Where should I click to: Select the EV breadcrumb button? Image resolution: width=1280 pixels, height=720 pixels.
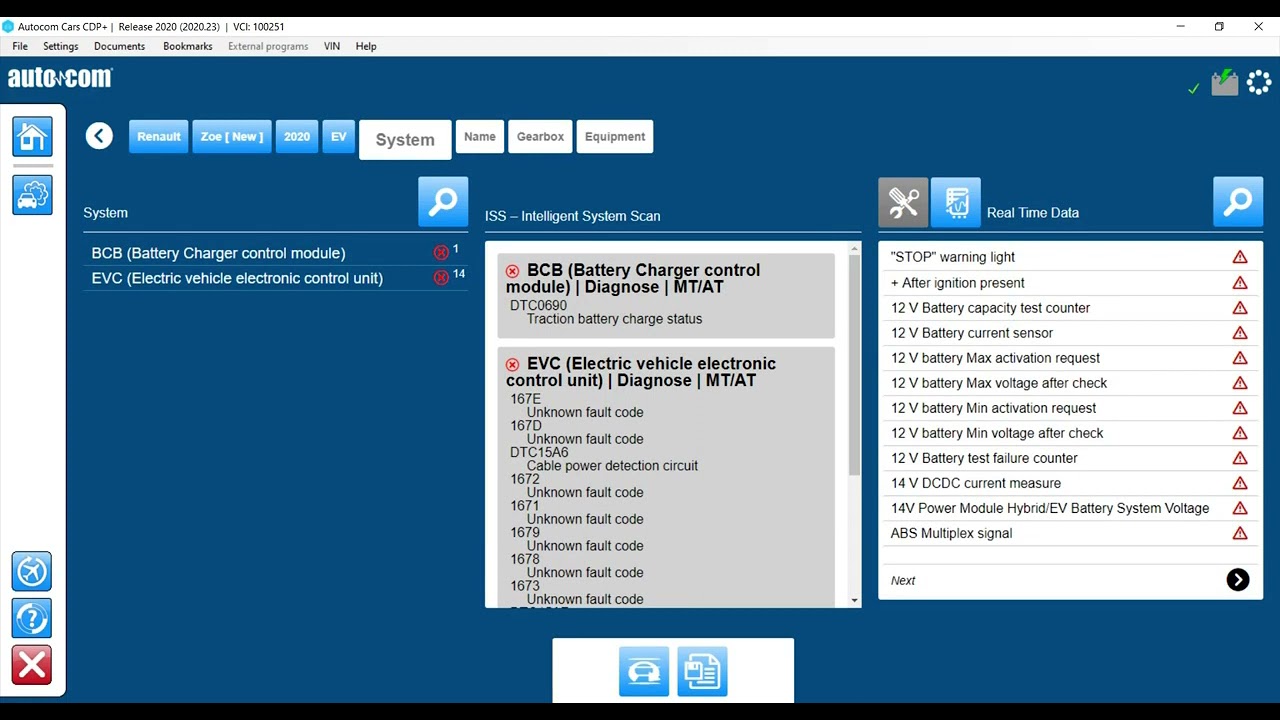(339, 136)
